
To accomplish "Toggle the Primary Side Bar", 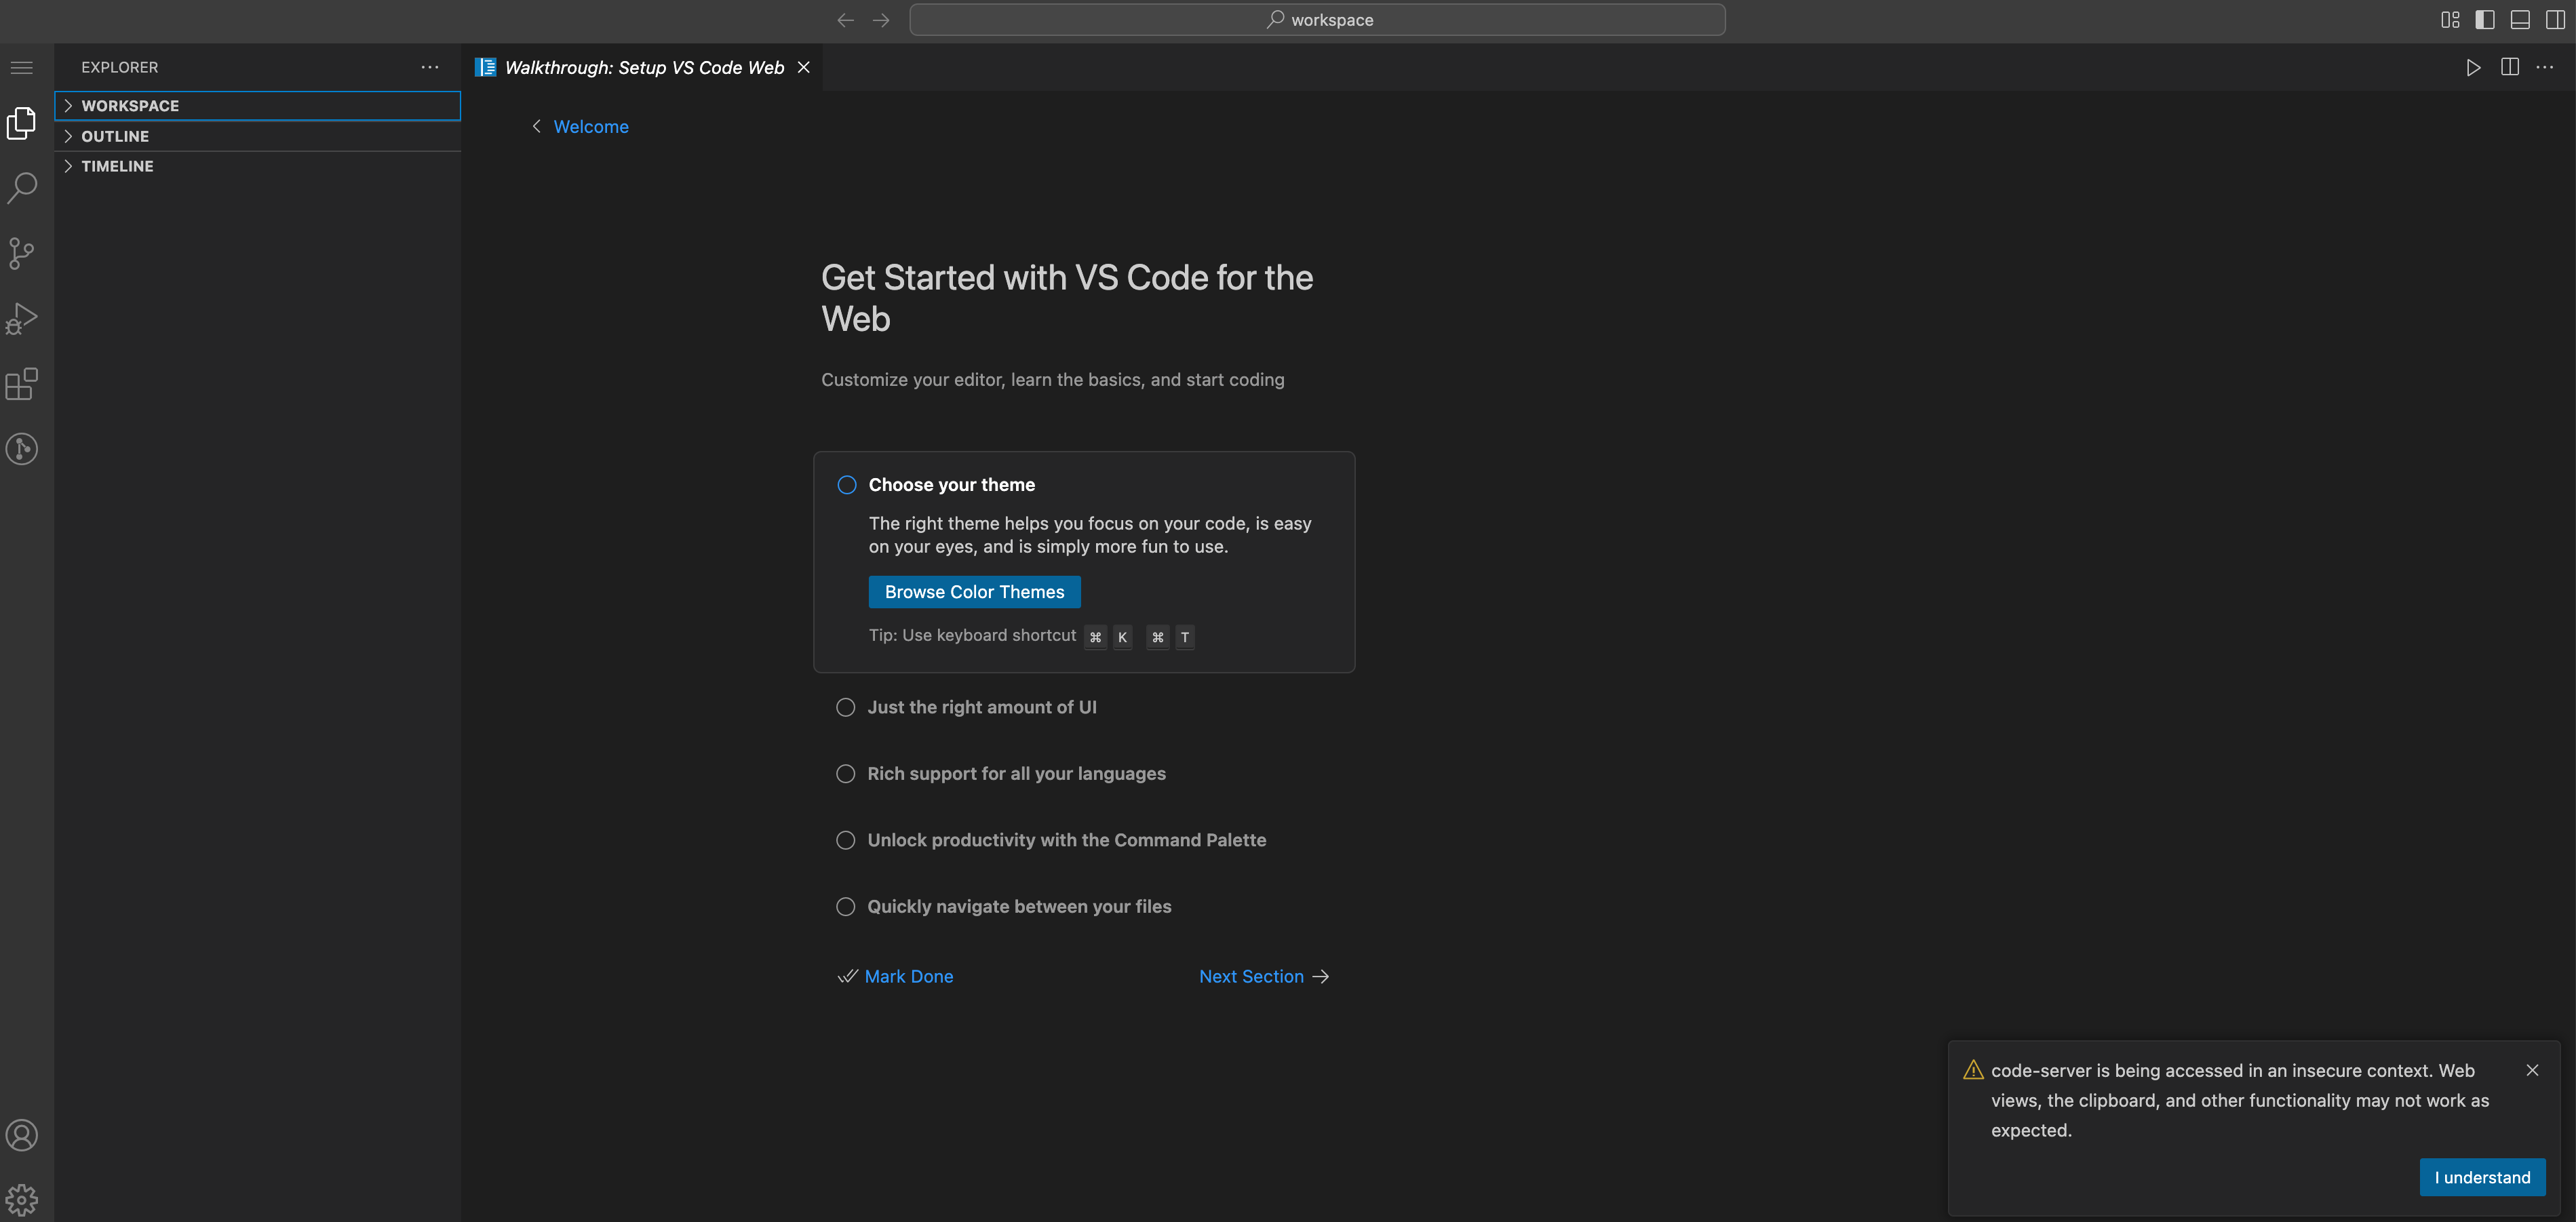I will [2485, 20].
